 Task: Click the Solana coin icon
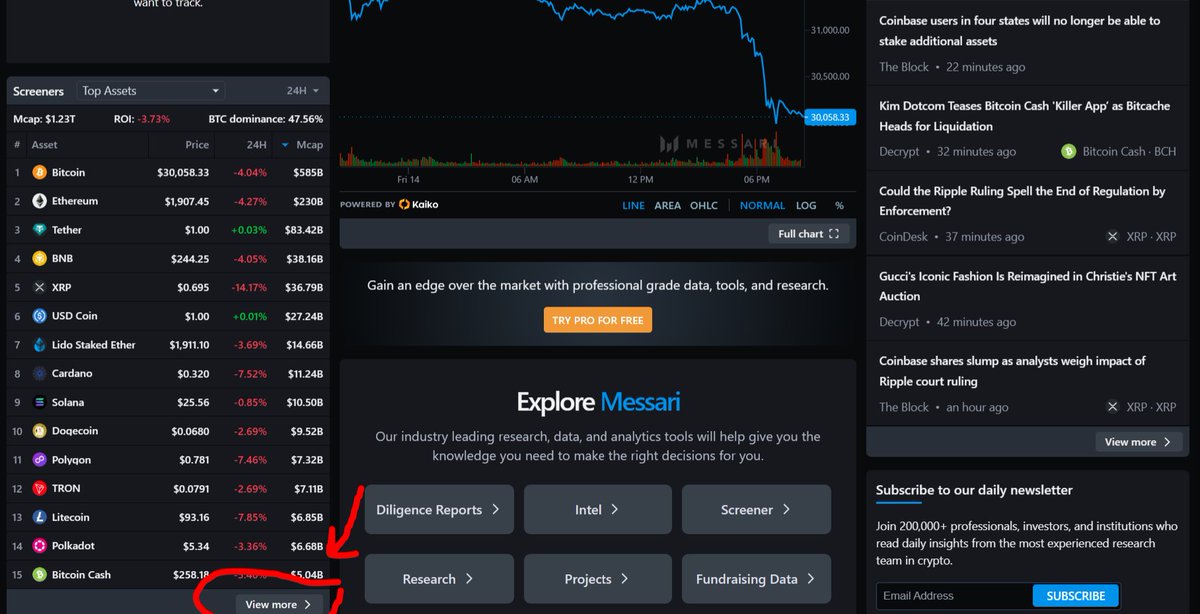point(39,402)
